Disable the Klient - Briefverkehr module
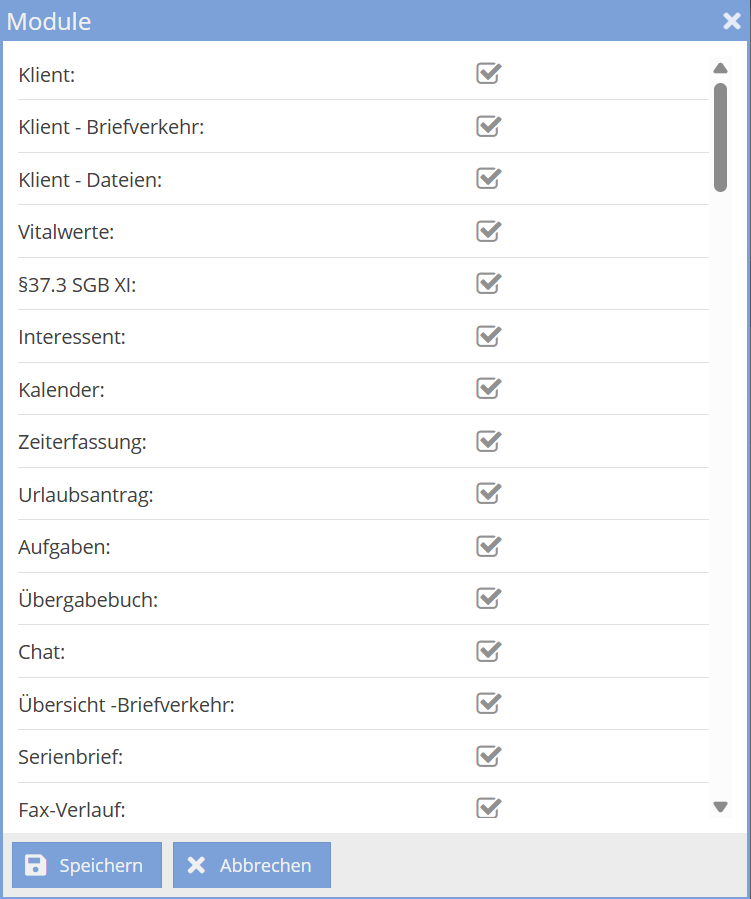This screenshot has height=899, width=751. [488, 126]
